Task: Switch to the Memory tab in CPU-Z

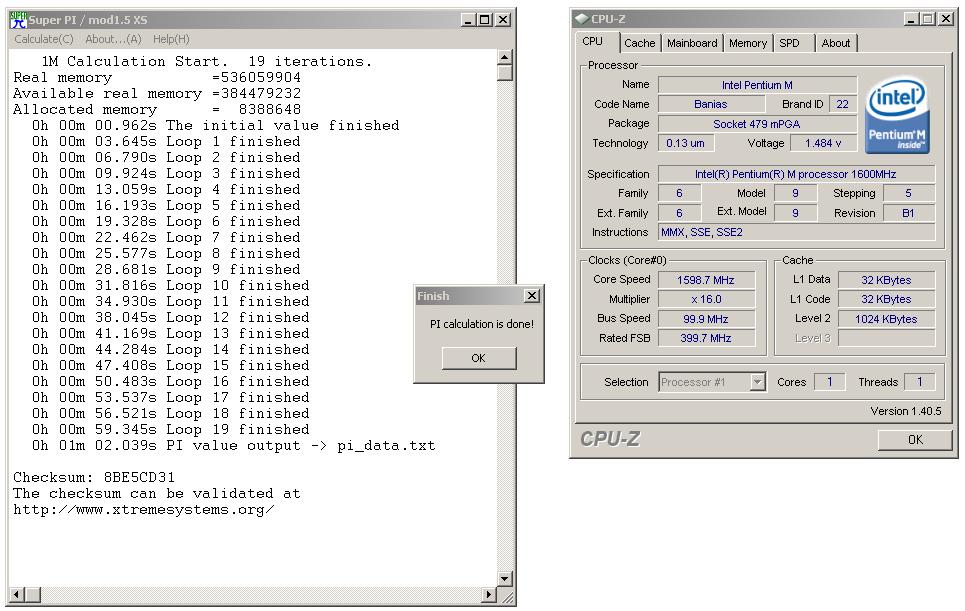Action: pos(748,43)
